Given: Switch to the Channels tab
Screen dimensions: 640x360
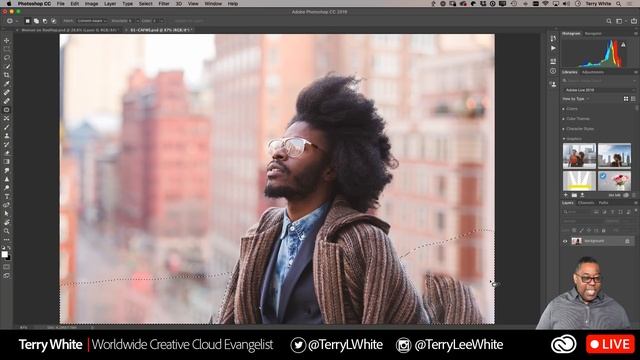Looking at the screenshot, I should click(x=586, y=203).
